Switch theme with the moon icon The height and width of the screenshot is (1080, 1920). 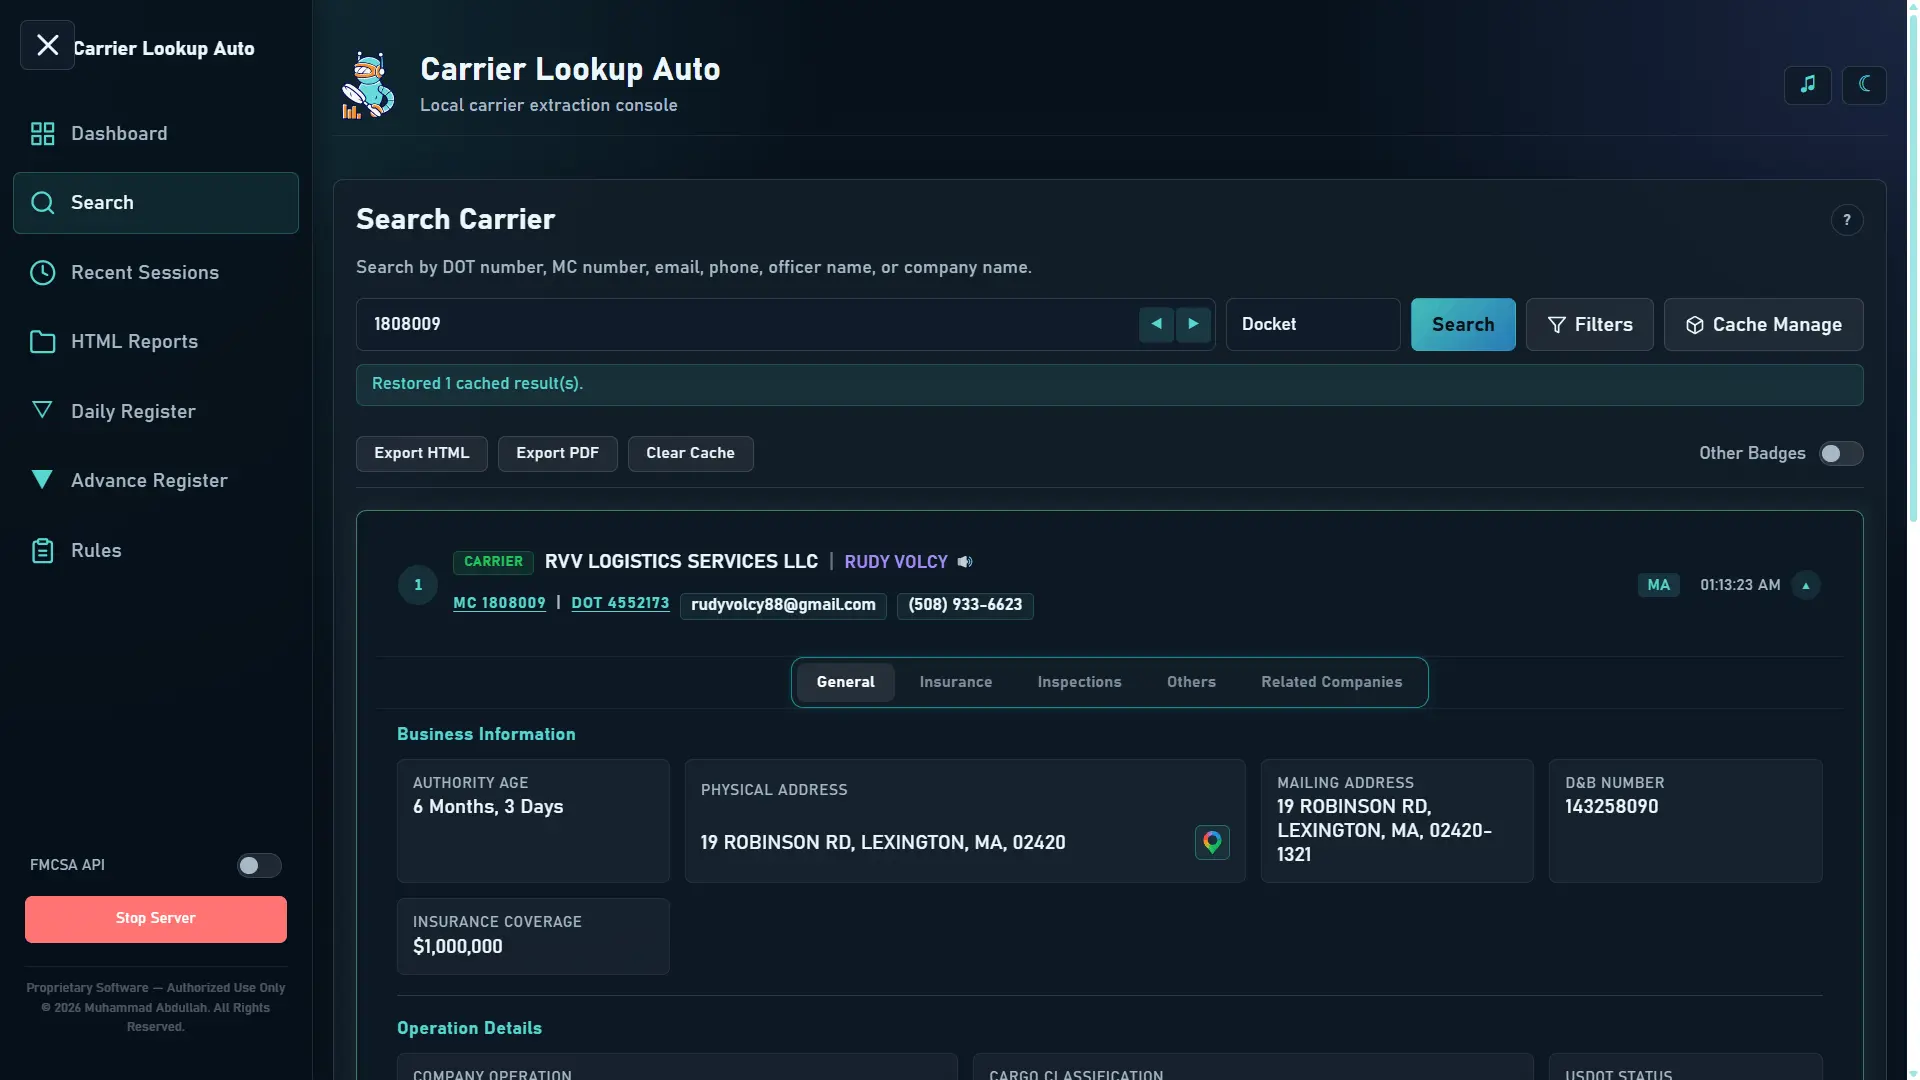point(1864,85)
